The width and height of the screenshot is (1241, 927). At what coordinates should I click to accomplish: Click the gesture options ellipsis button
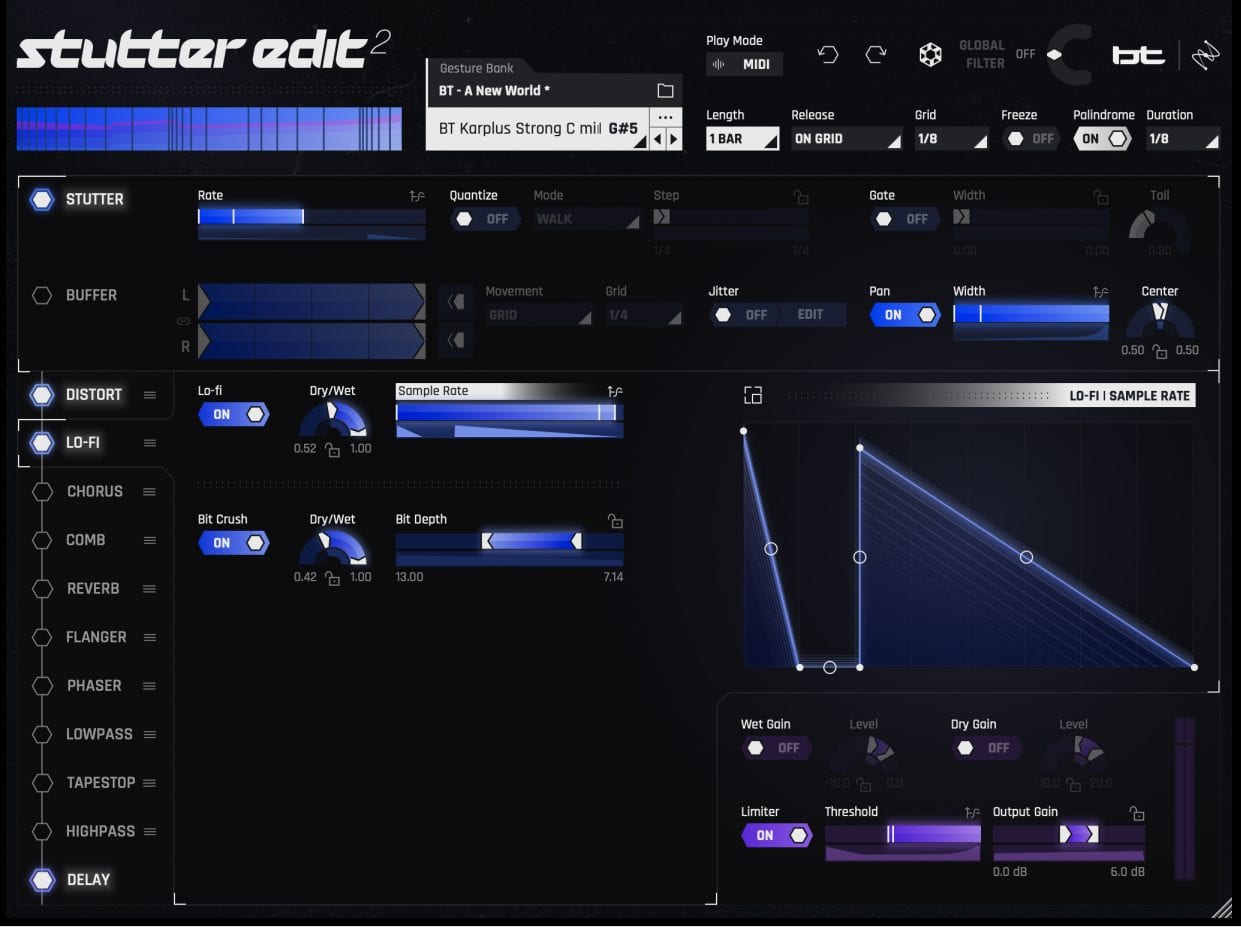pyautogui.click(x=665, y=117)
